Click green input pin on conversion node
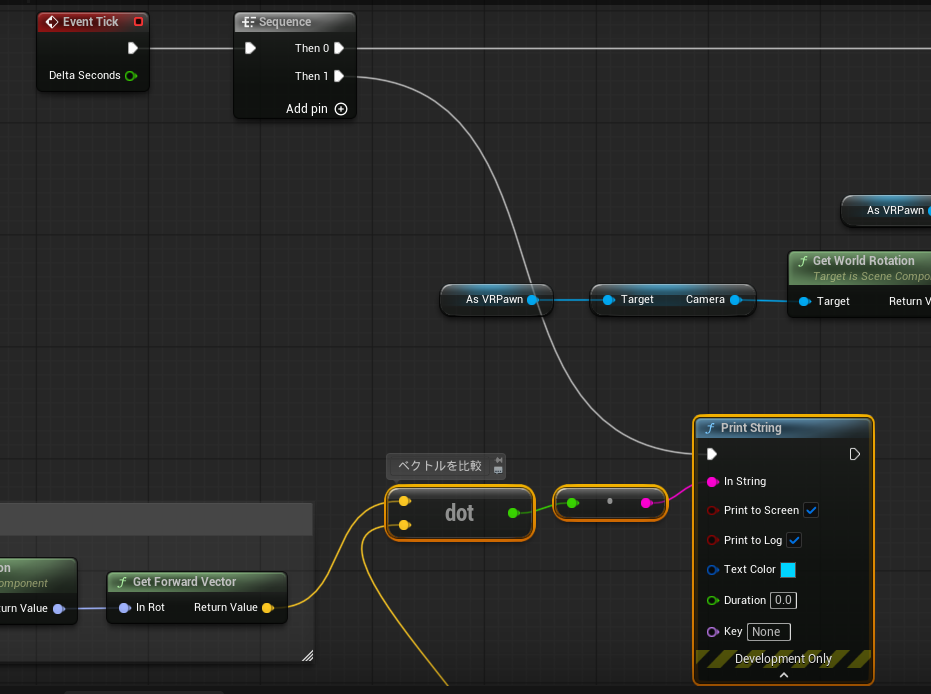Image resolution: width=931 pixels, height=694 pixels. pos(572,503)
